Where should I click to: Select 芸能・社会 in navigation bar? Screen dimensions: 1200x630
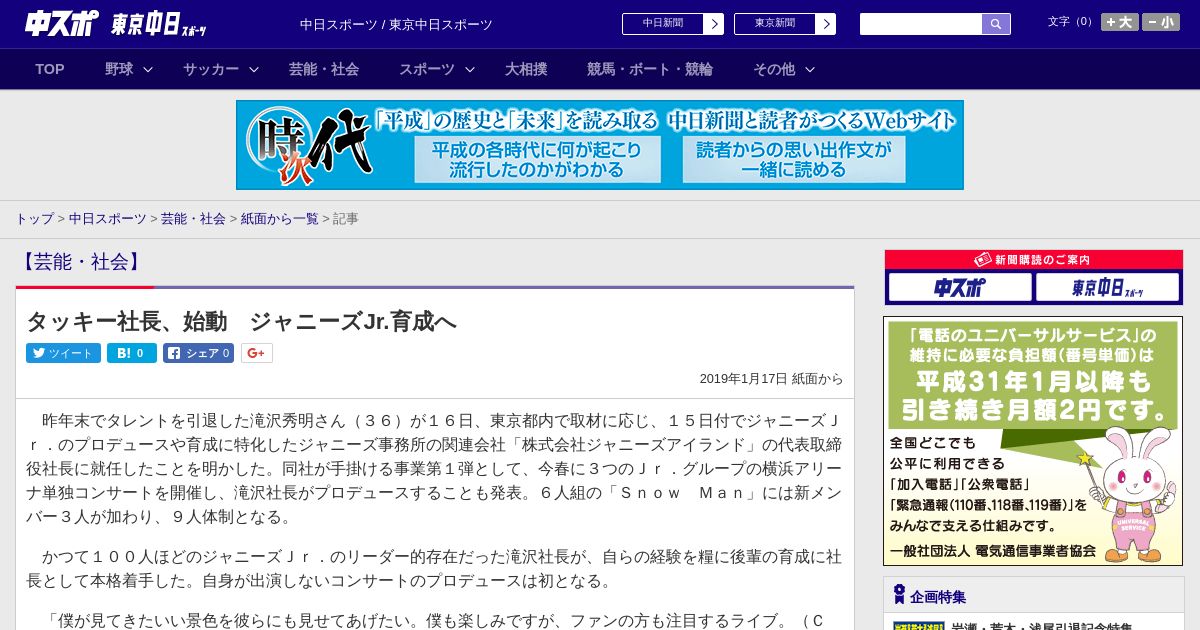324,69
